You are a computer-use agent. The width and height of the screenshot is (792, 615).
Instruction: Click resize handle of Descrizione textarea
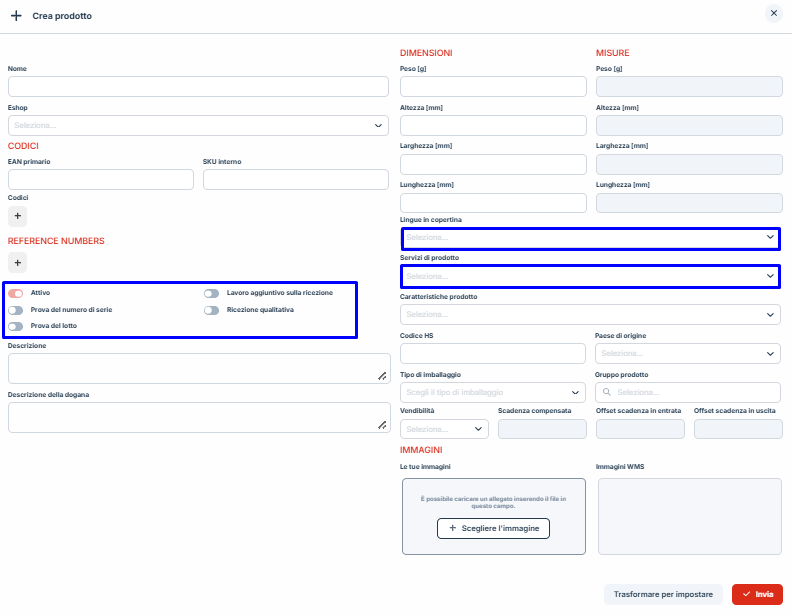[x=381, y=376]
